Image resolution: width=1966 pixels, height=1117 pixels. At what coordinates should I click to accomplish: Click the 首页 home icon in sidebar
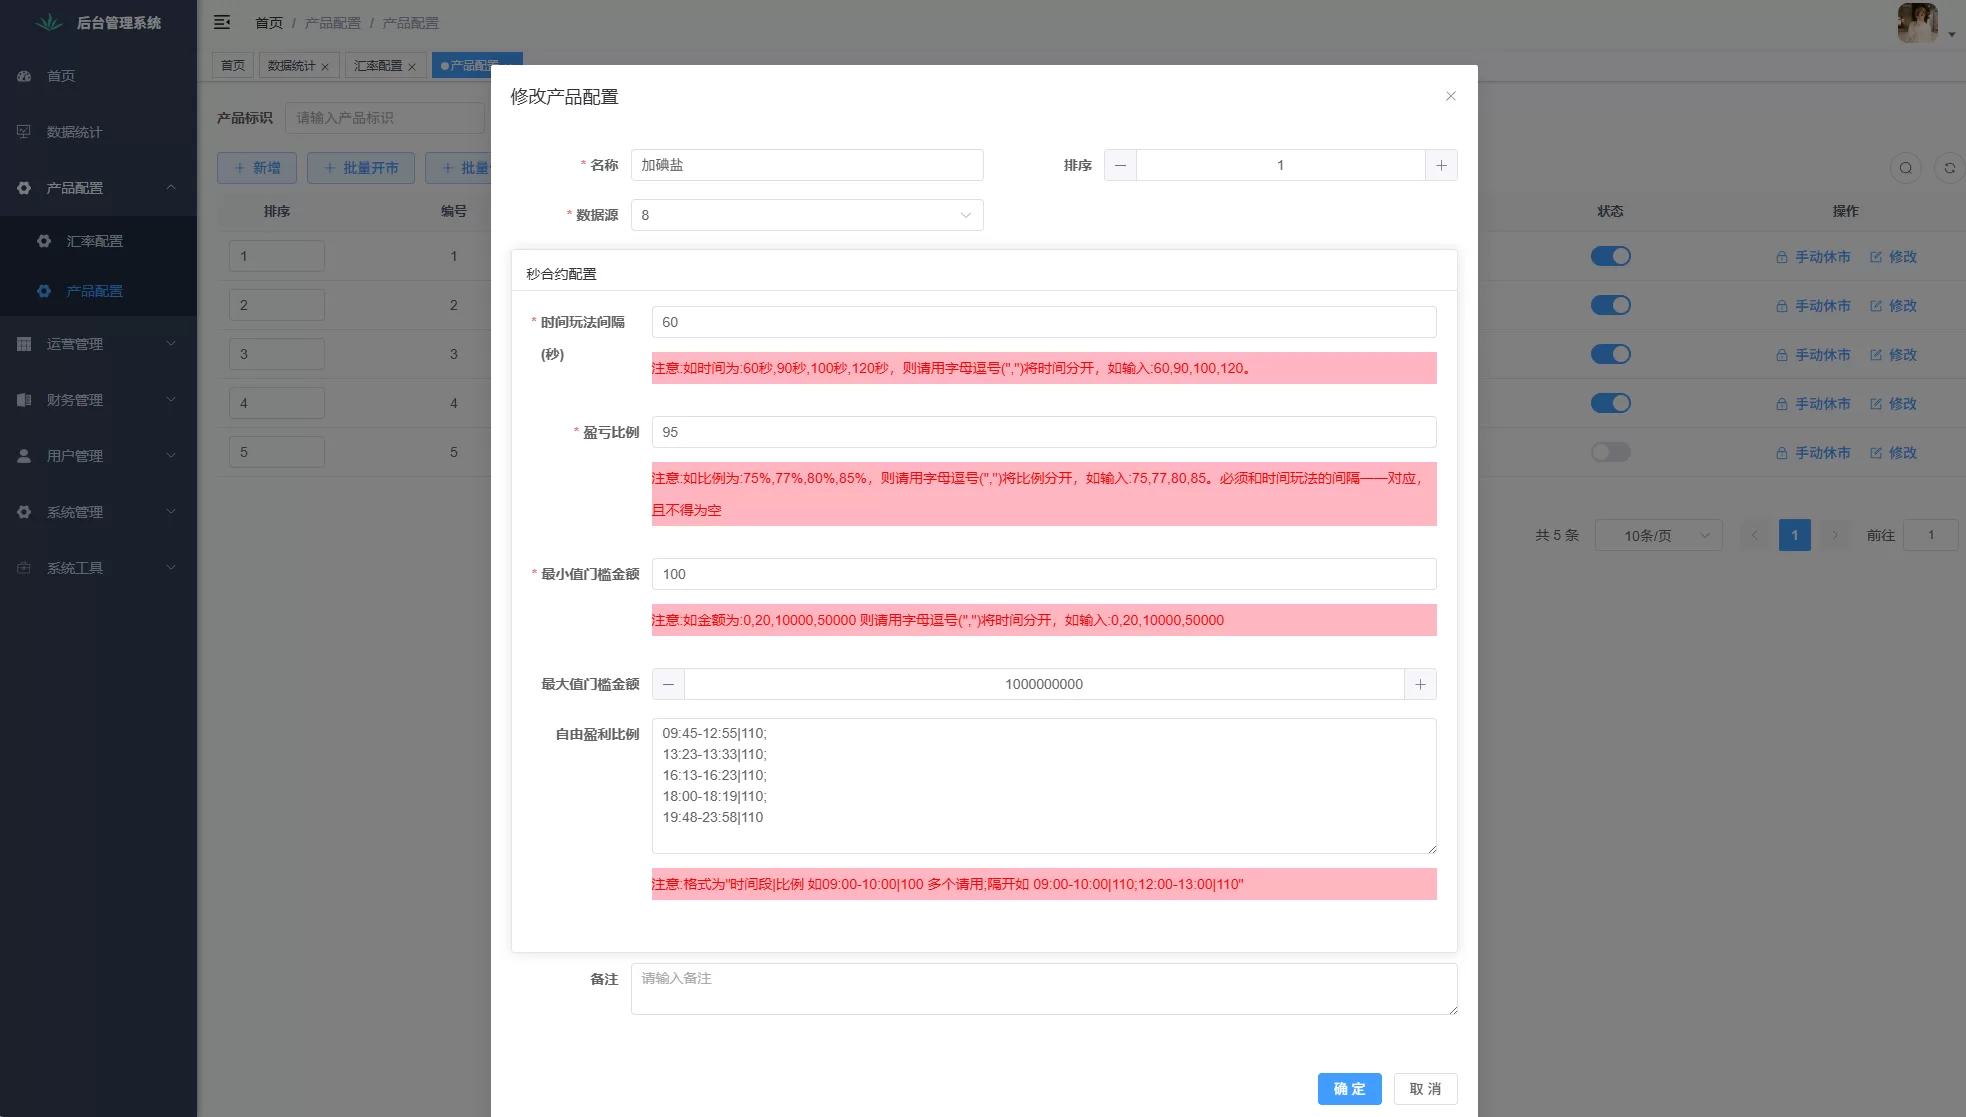(x=24, y=75)
